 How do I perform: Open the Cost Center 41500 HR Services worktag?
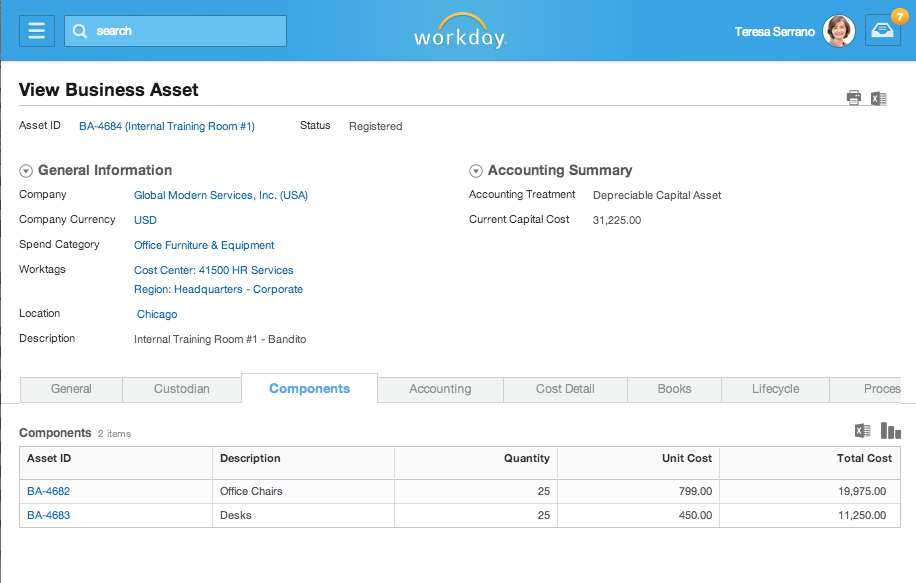(x=213, y=270)
